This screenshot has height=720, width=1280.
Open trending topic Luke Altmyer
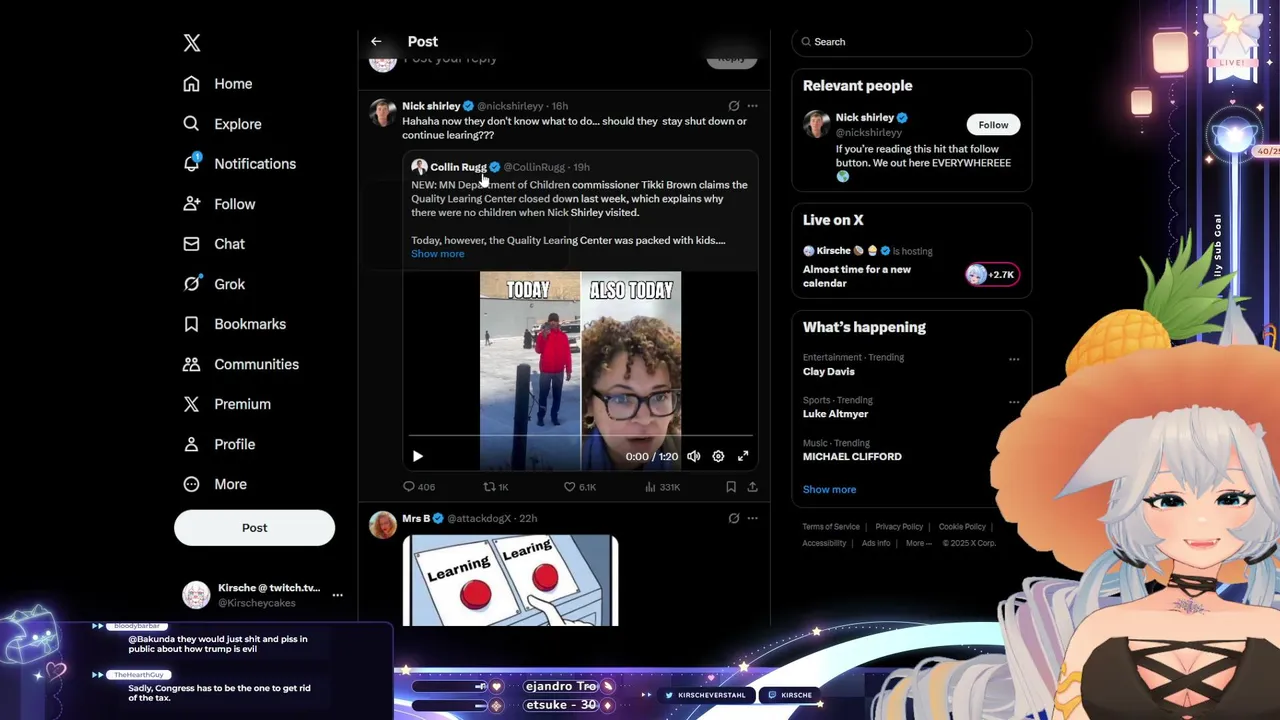point(835,414)
